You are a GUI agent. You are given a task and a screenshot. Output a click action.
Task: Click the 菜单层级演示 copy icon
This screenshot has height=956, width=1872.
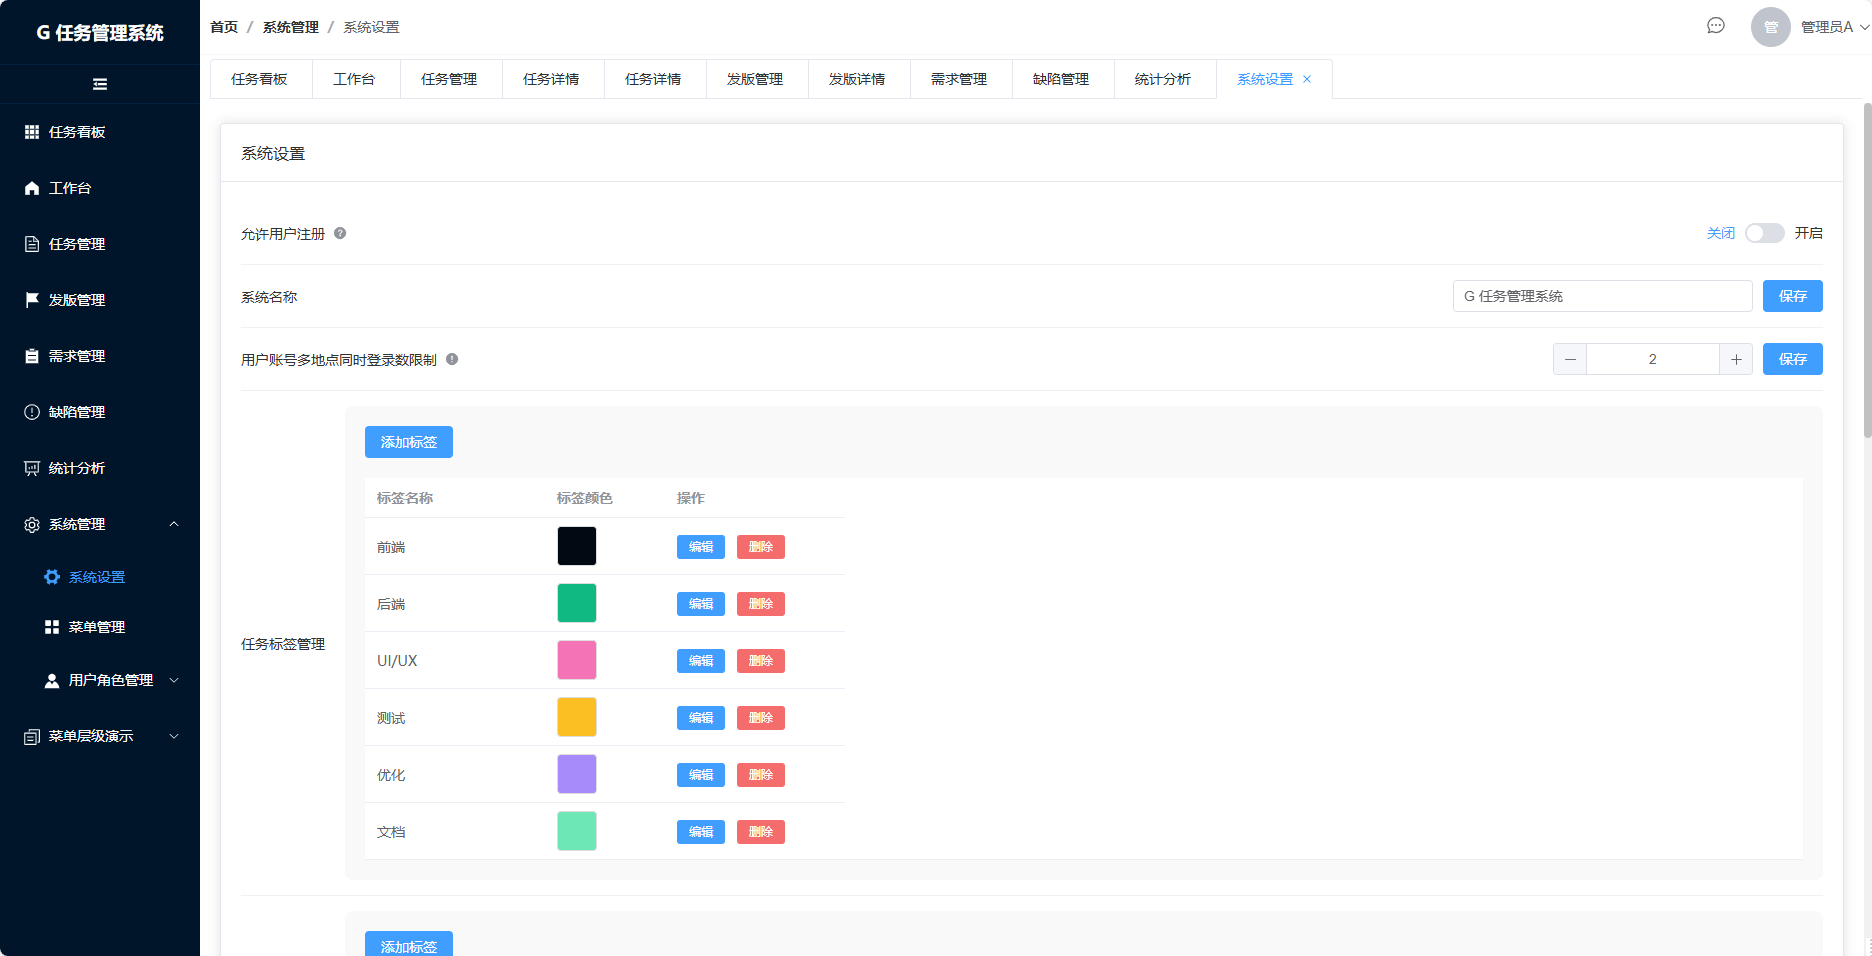(x=32, y=736)
